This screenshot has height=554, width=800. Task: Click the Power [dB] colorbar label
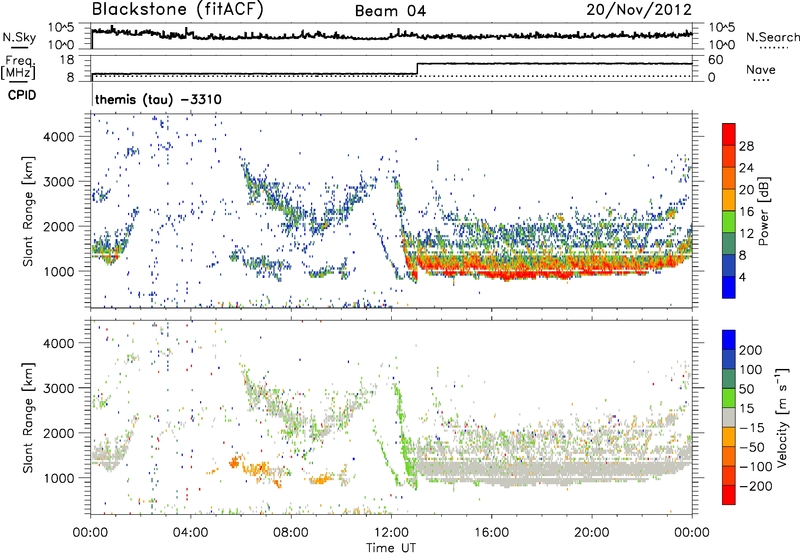763,211
